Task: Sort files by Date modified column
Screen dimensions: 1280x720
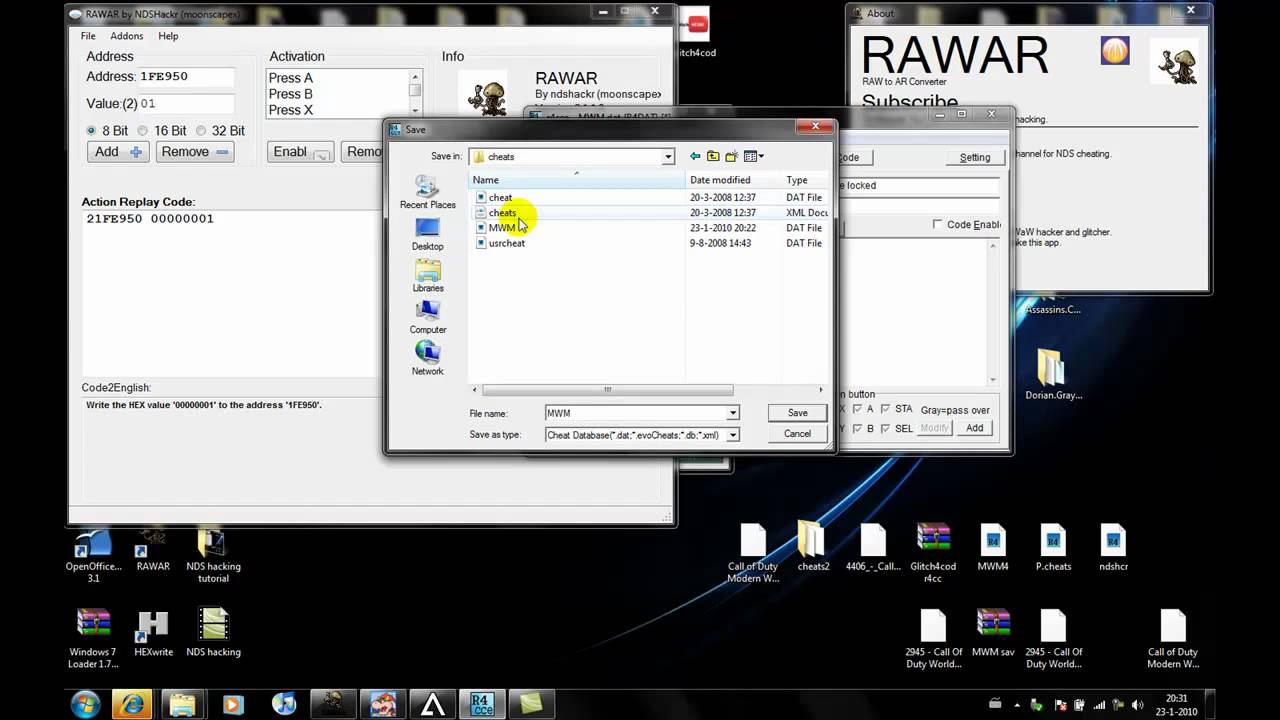Action: pos(734,180)
